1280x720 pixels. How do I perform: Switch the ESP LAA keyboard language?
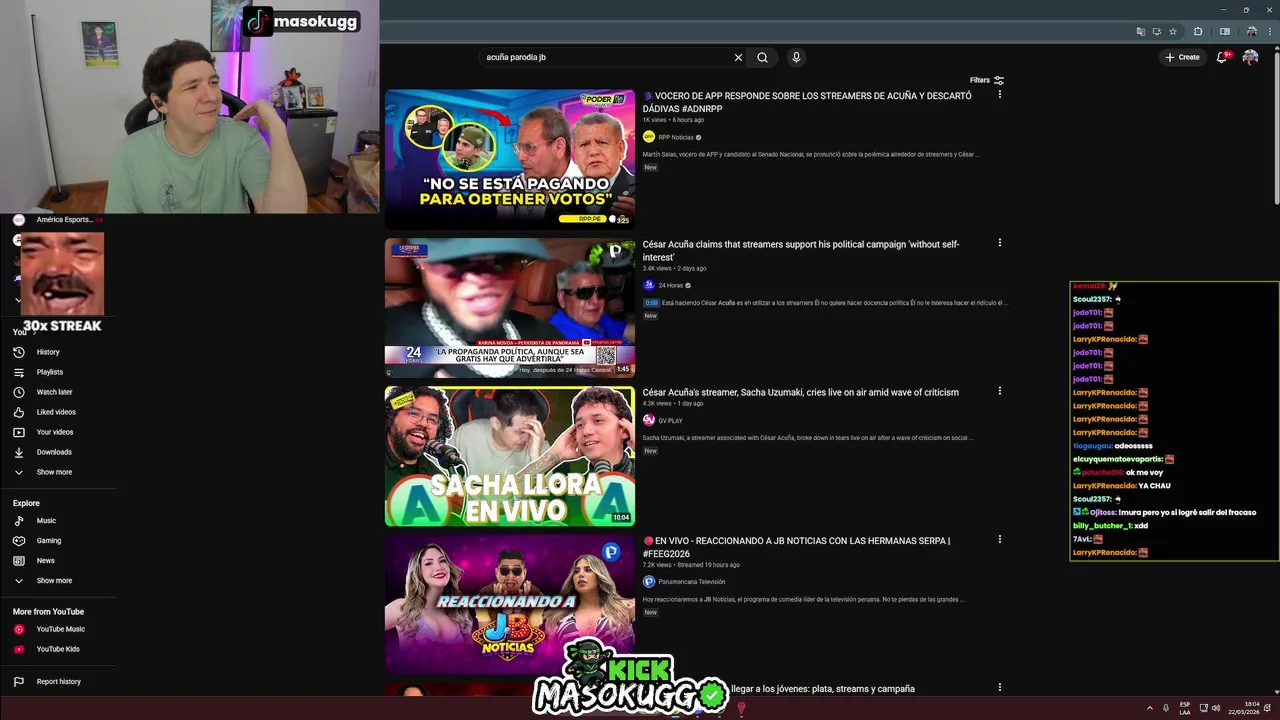[1185, 708]
